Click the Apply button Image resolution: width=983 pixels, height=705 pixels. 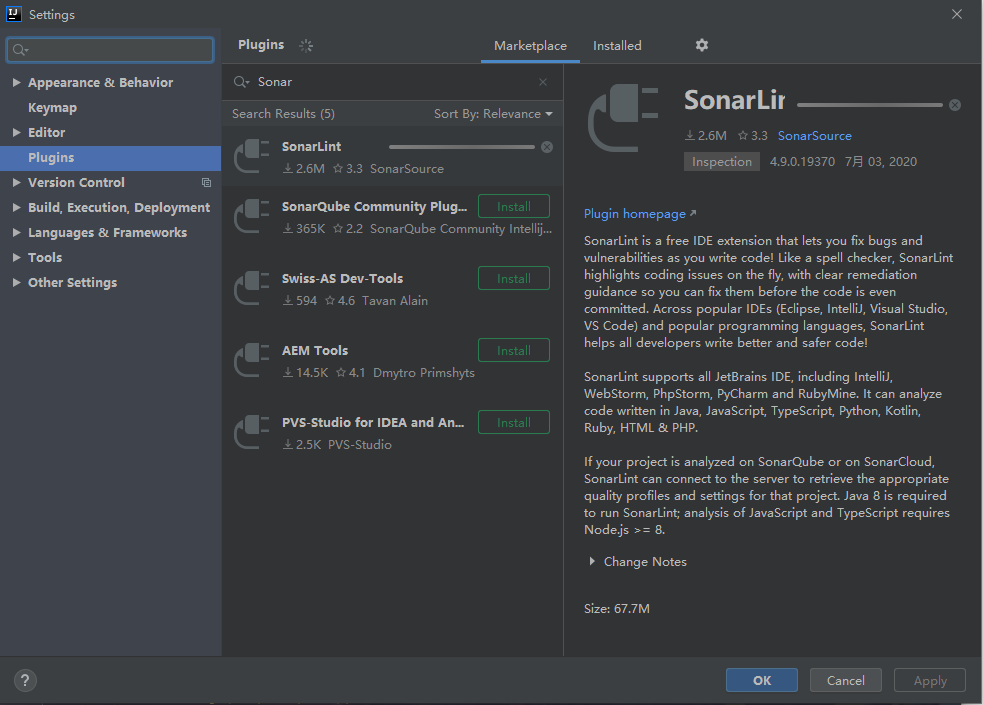[x=930, y=680]
